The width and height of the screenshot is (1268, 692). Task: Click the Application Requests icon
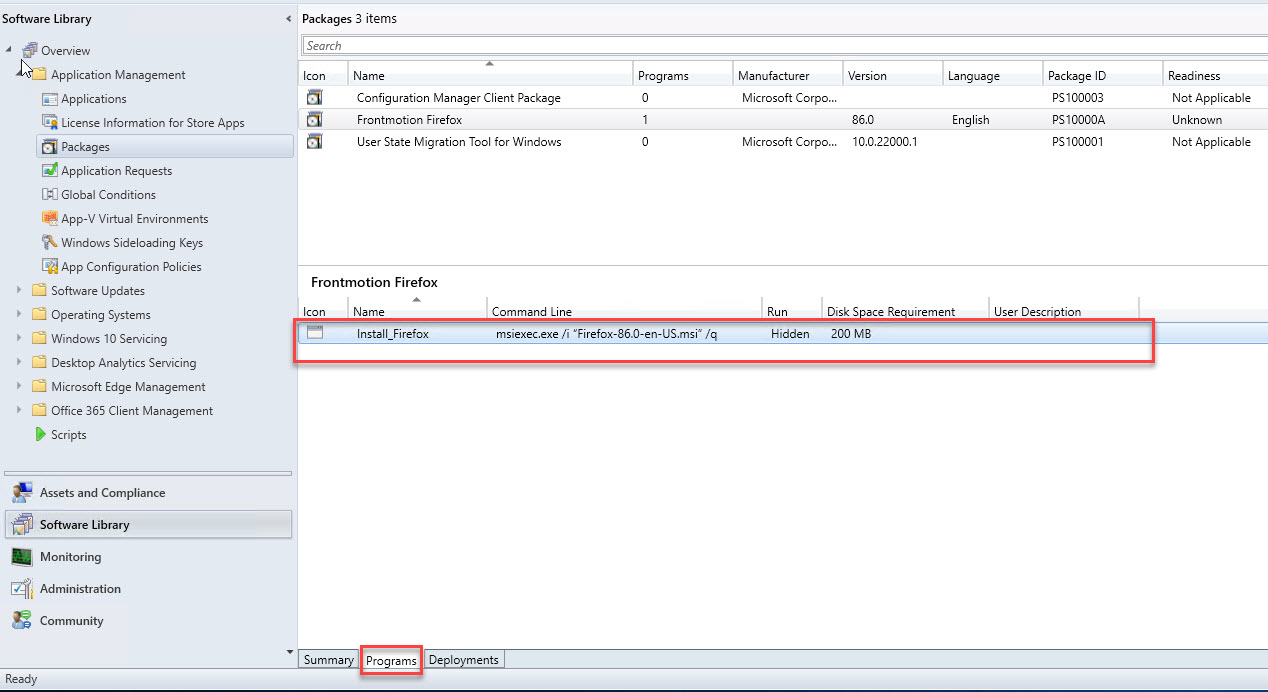coord(50,171)
